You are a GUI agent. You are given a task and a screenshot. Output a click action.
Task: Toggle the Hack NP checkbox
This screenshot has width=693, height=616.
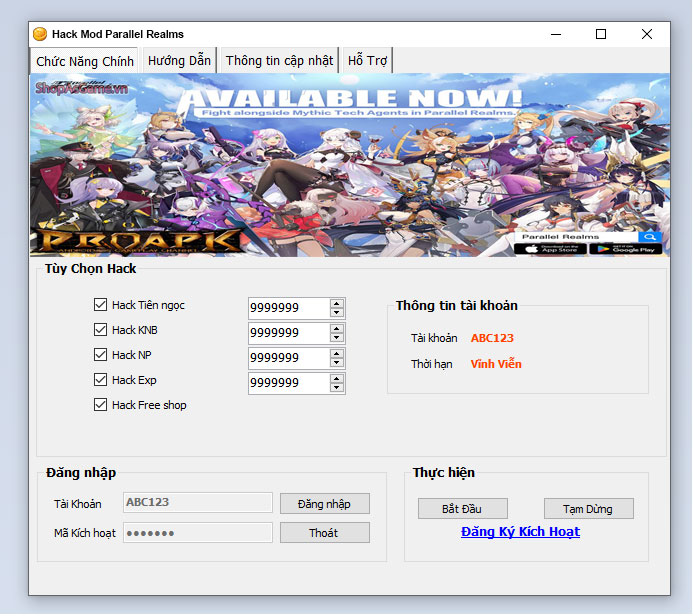click(x=100, y=354)
